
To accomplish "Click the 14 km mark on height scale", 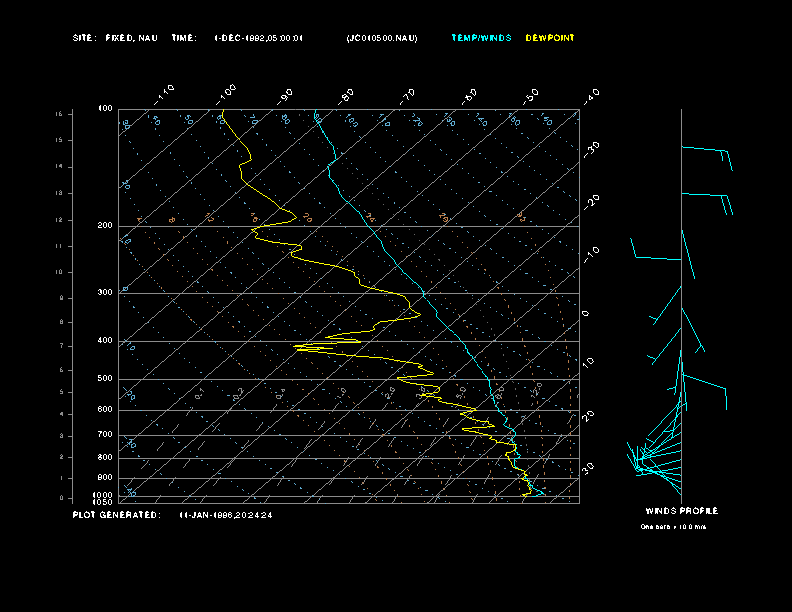I will (59, 166).
